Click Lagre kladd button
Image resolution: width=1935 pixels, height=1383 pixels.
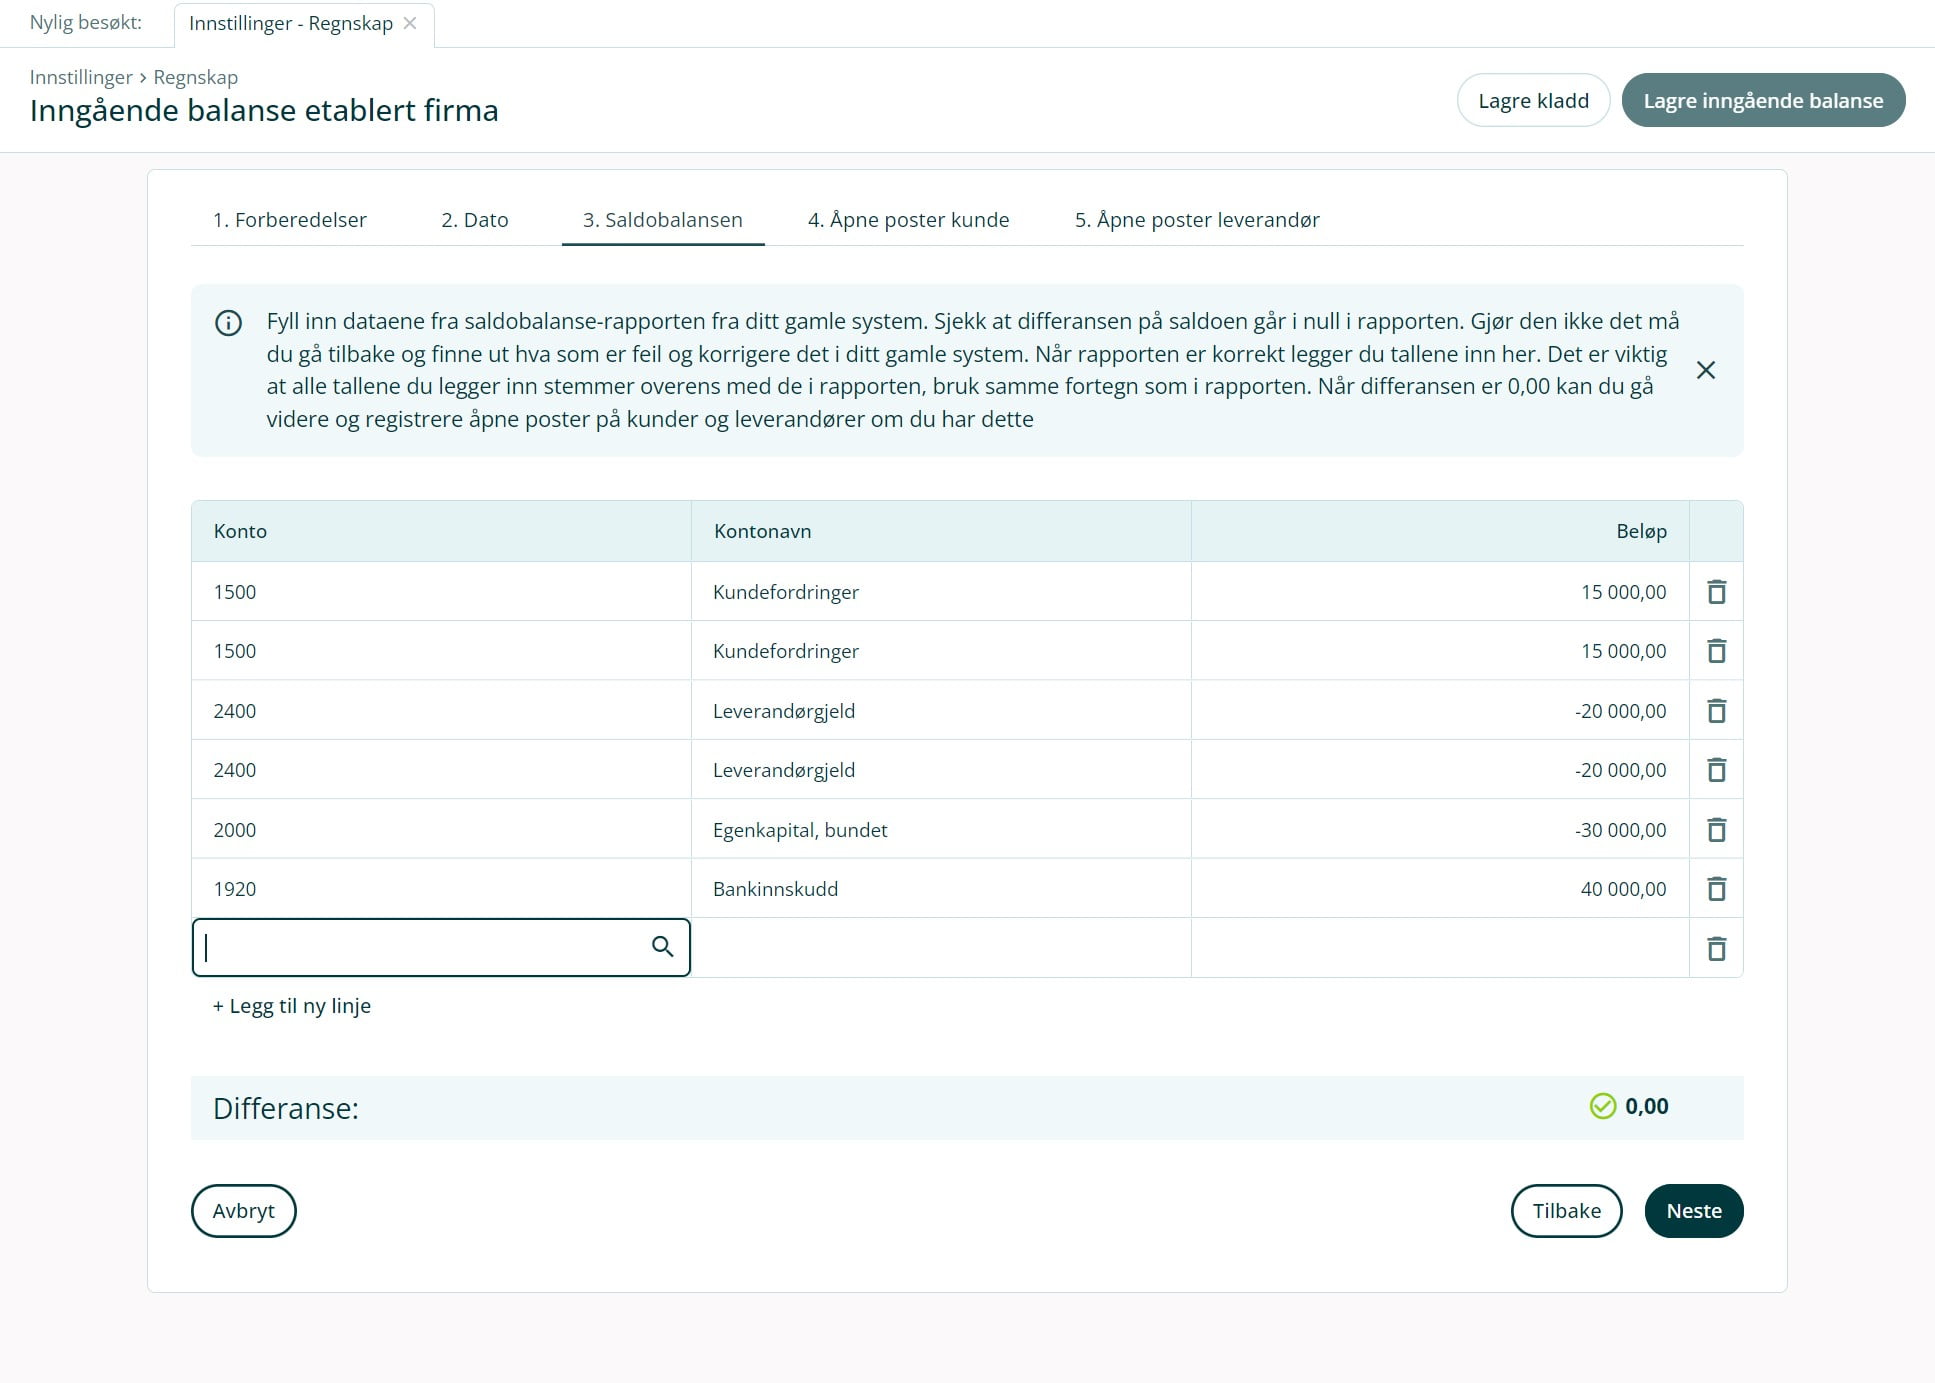coord(1532,100)
